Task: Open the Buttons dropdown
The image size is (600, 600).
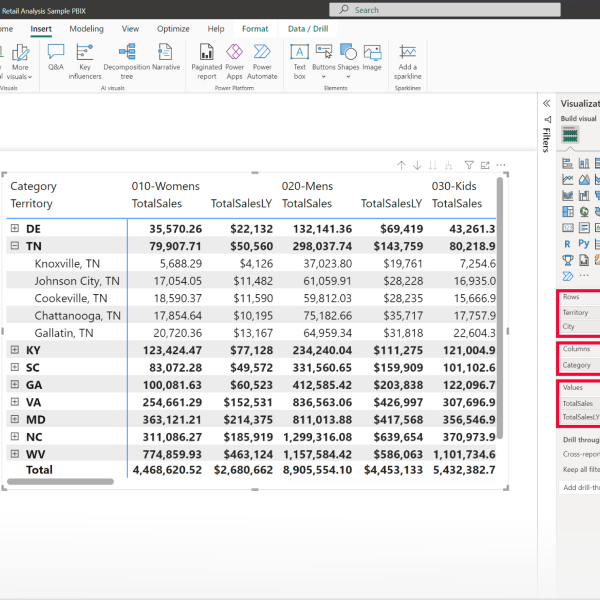Action: tap(324, 61)
